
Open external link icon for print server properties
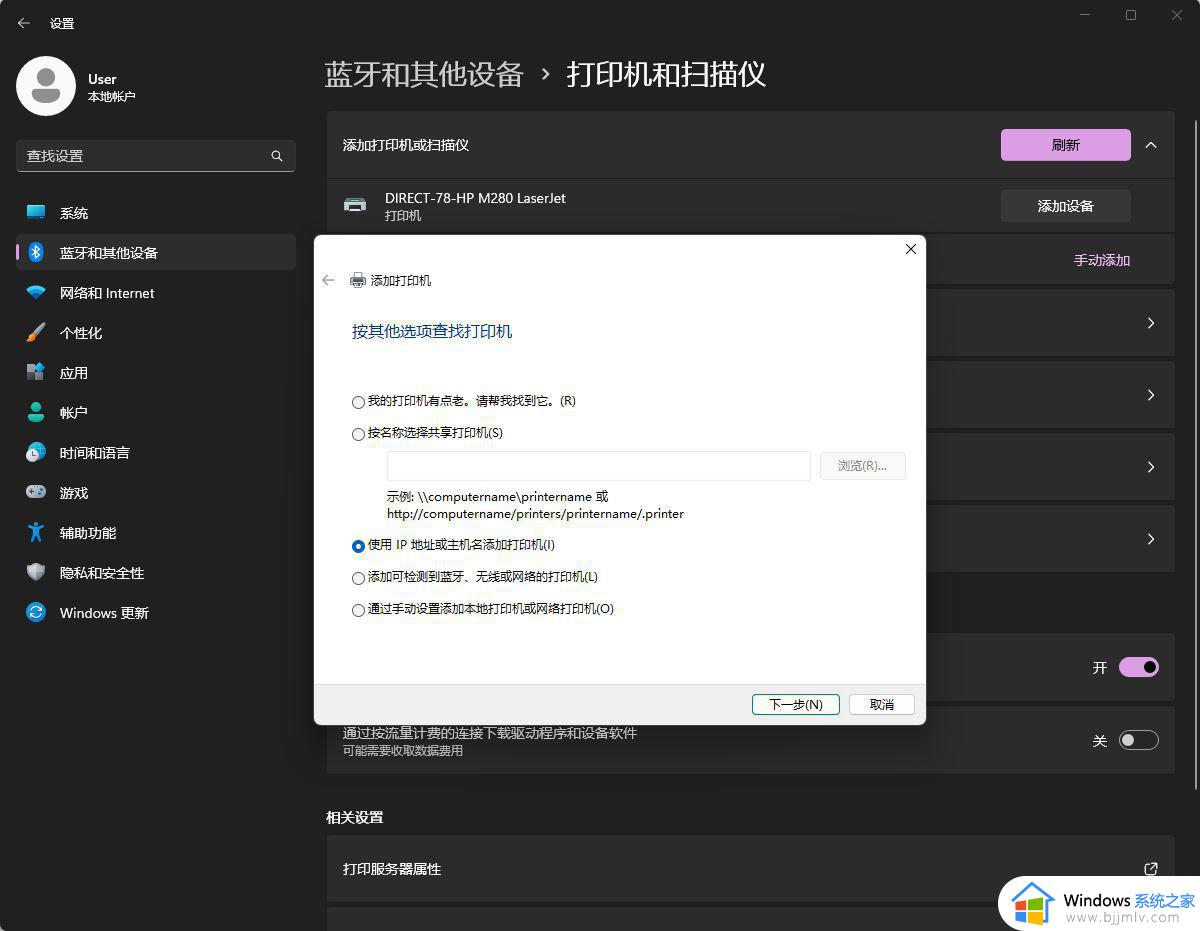[1151, 868]
